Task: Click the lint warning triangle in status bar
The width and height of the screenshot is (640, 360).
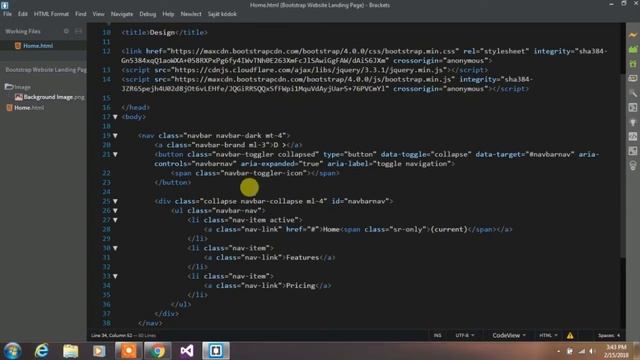Action: click(570, 336)
